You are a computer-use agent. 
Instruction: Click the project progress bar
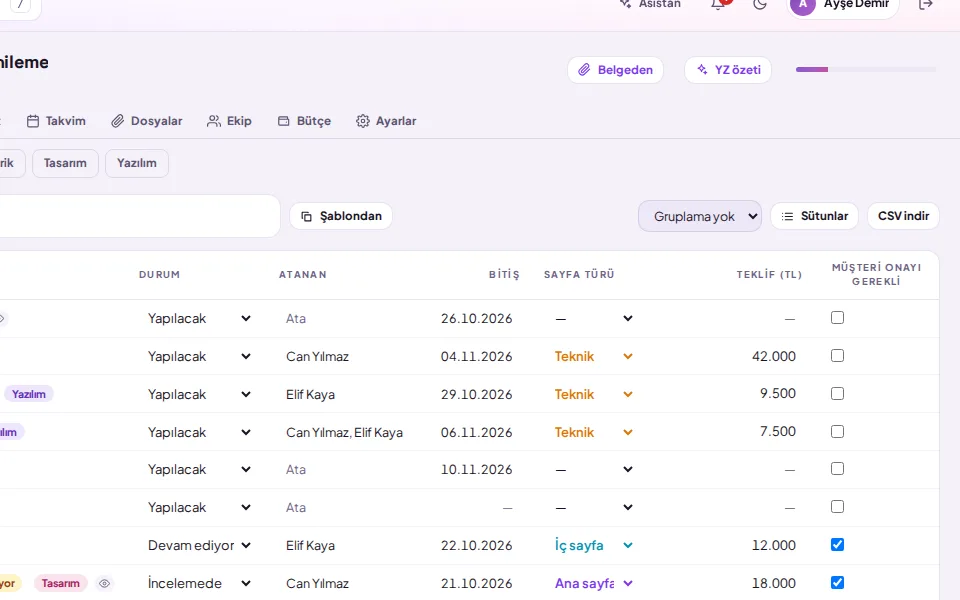(x=866, y=70)
